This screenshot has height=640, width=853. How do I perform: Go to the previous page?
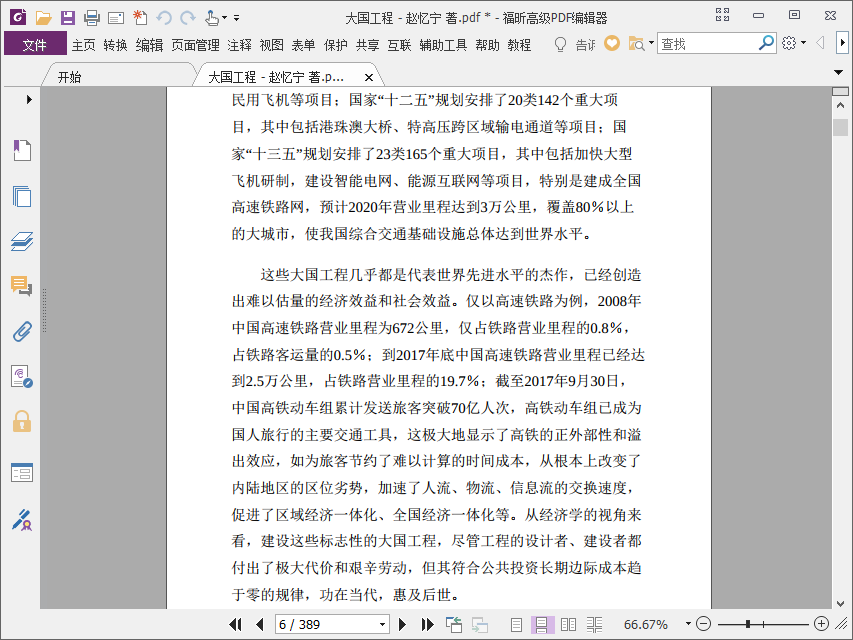(x=259, y=624)
